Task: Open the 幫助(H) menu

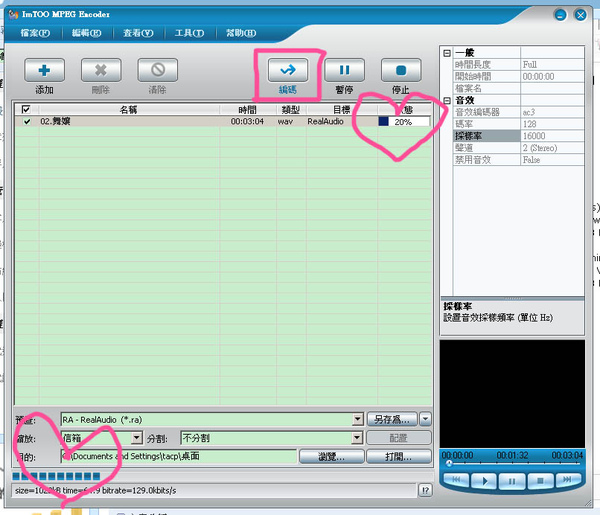Action: 241,33
